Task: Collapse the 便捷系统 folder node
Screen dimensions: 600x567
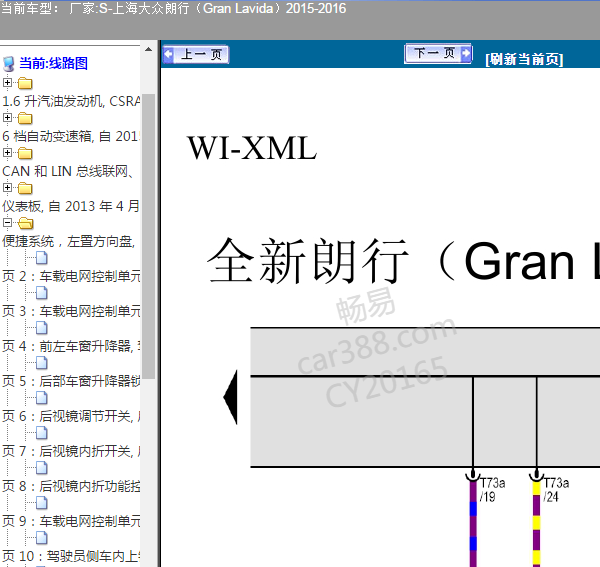Action: (x=7, y=222)
